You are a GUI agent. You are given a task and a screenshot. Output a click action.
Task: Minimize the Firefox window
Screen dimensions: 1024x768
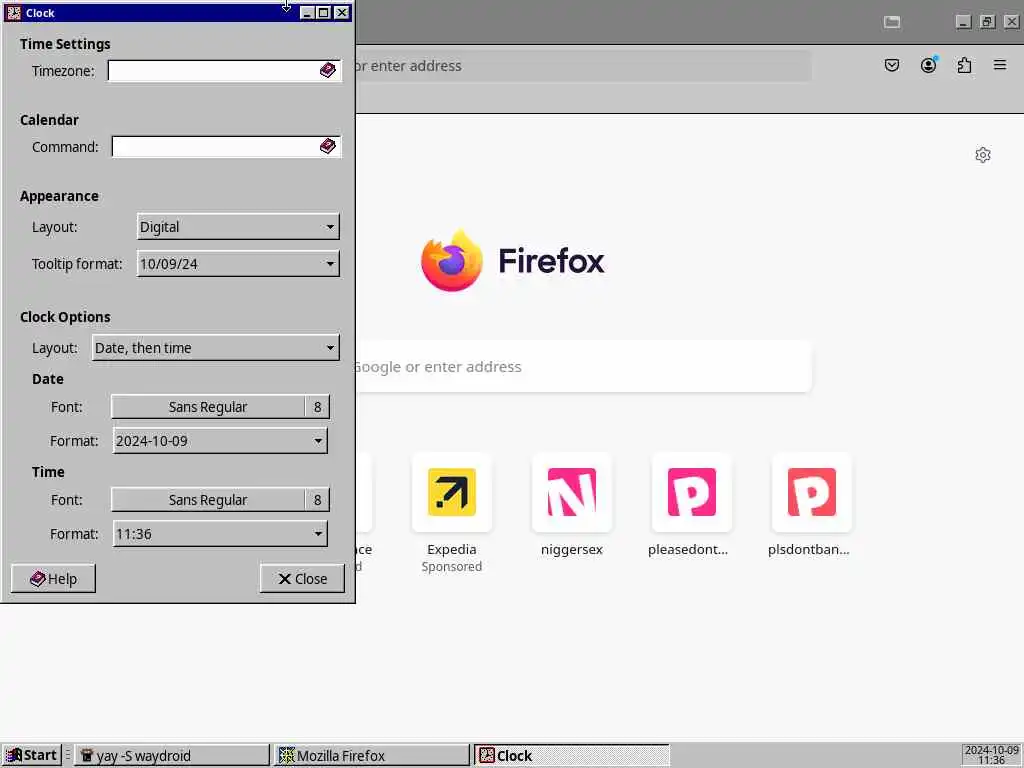[x=963, y=22]
